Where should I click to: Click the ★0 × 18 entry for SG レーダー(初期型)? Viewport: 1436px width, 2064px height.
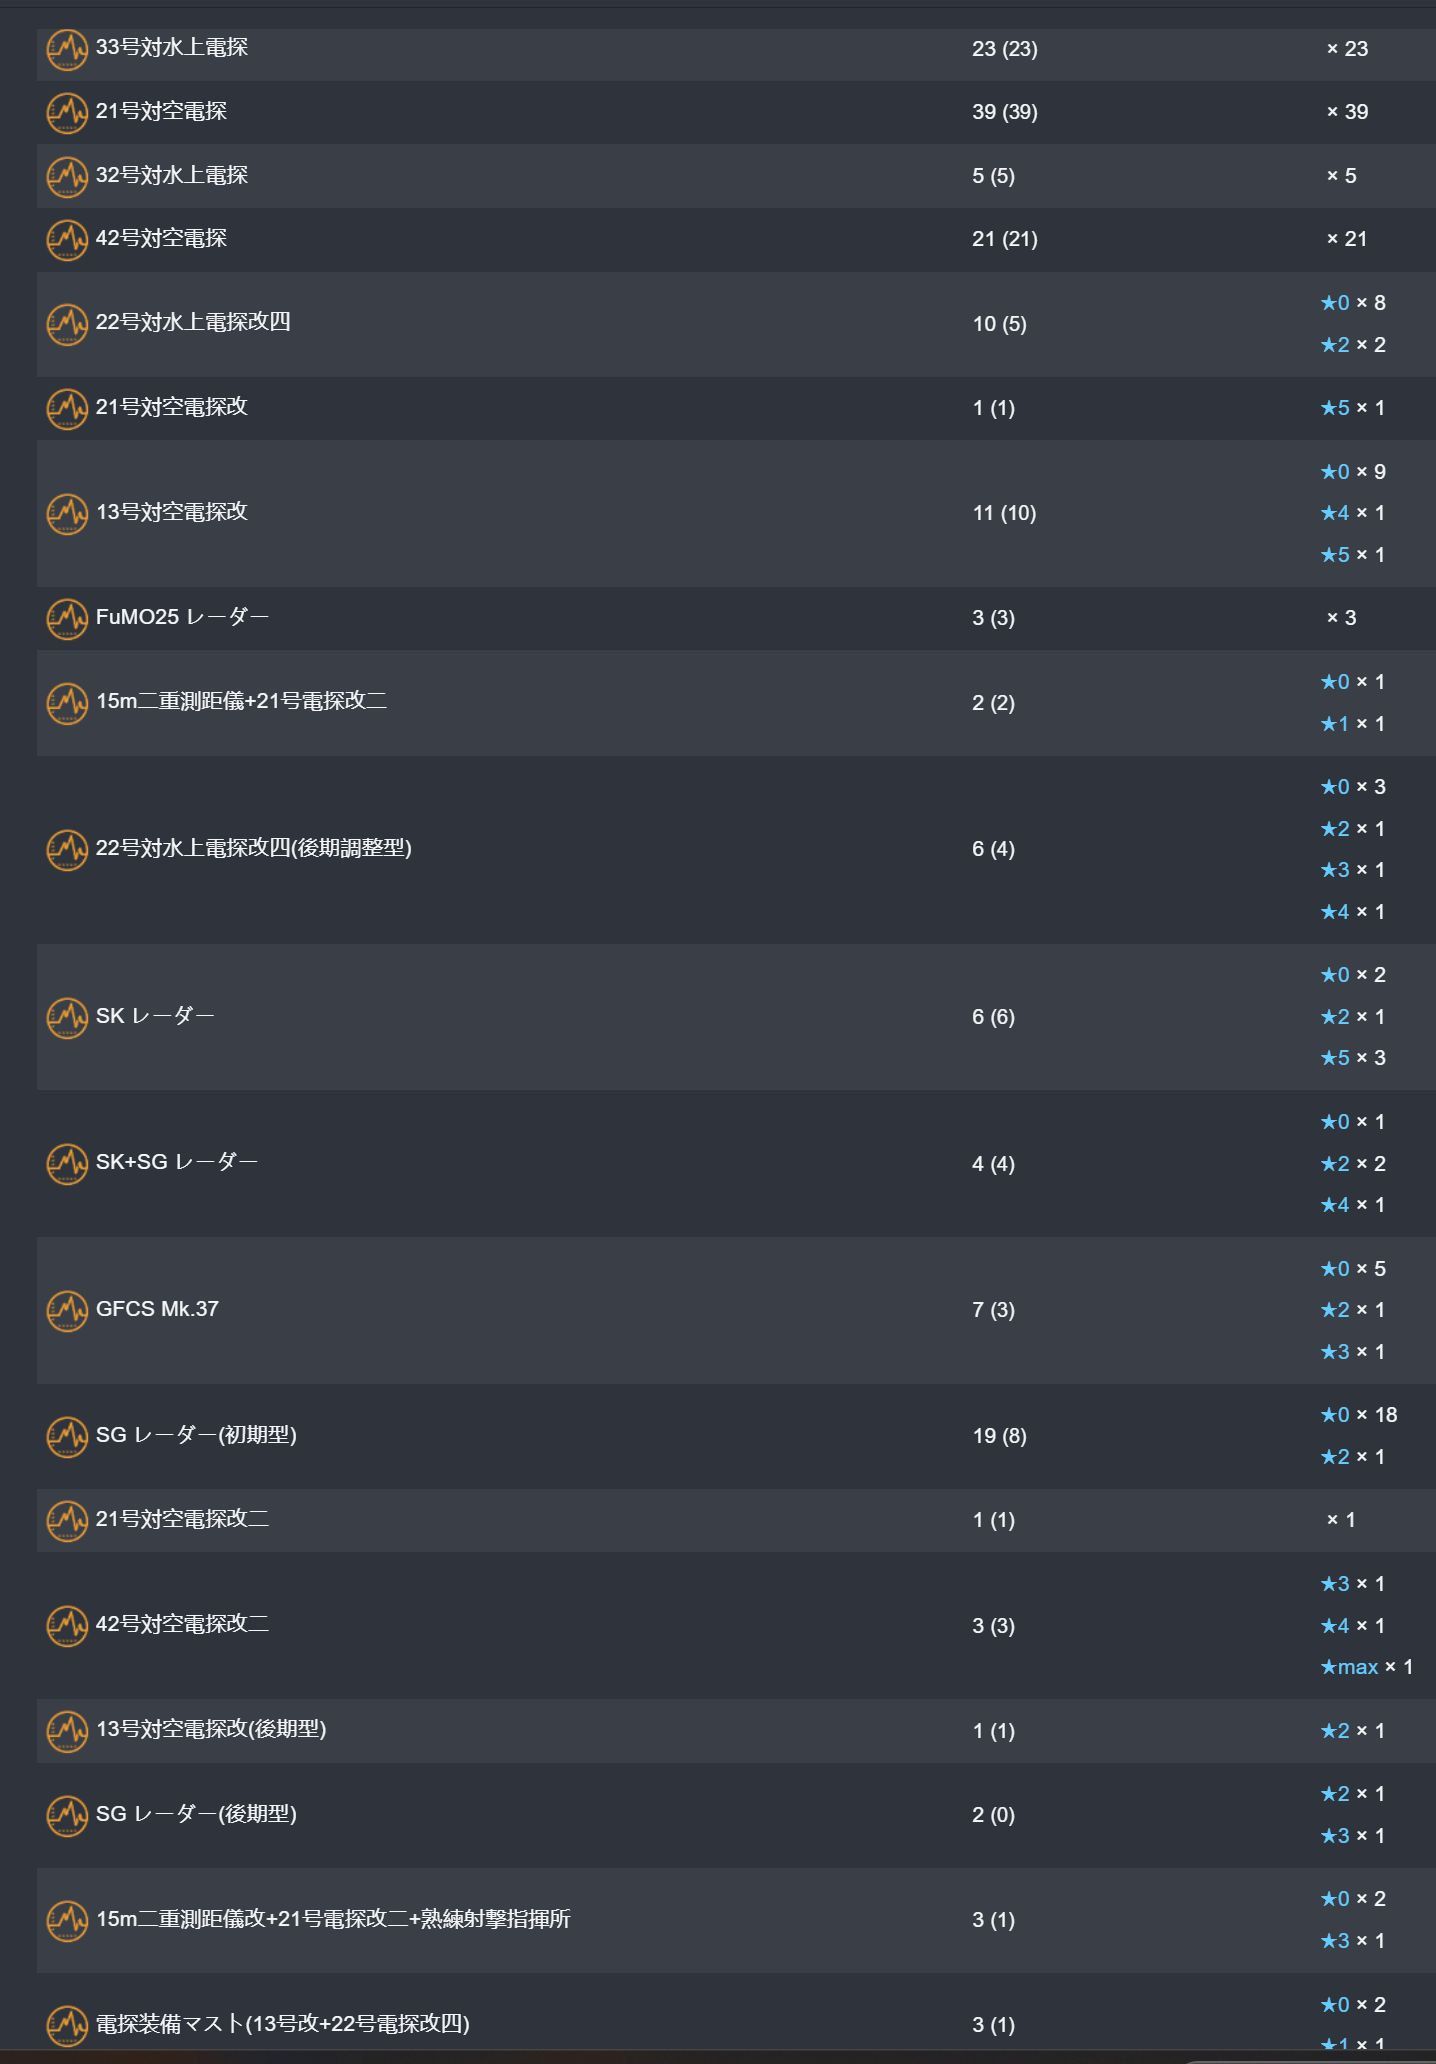pyautogui.click(x=1358, y=1415)
